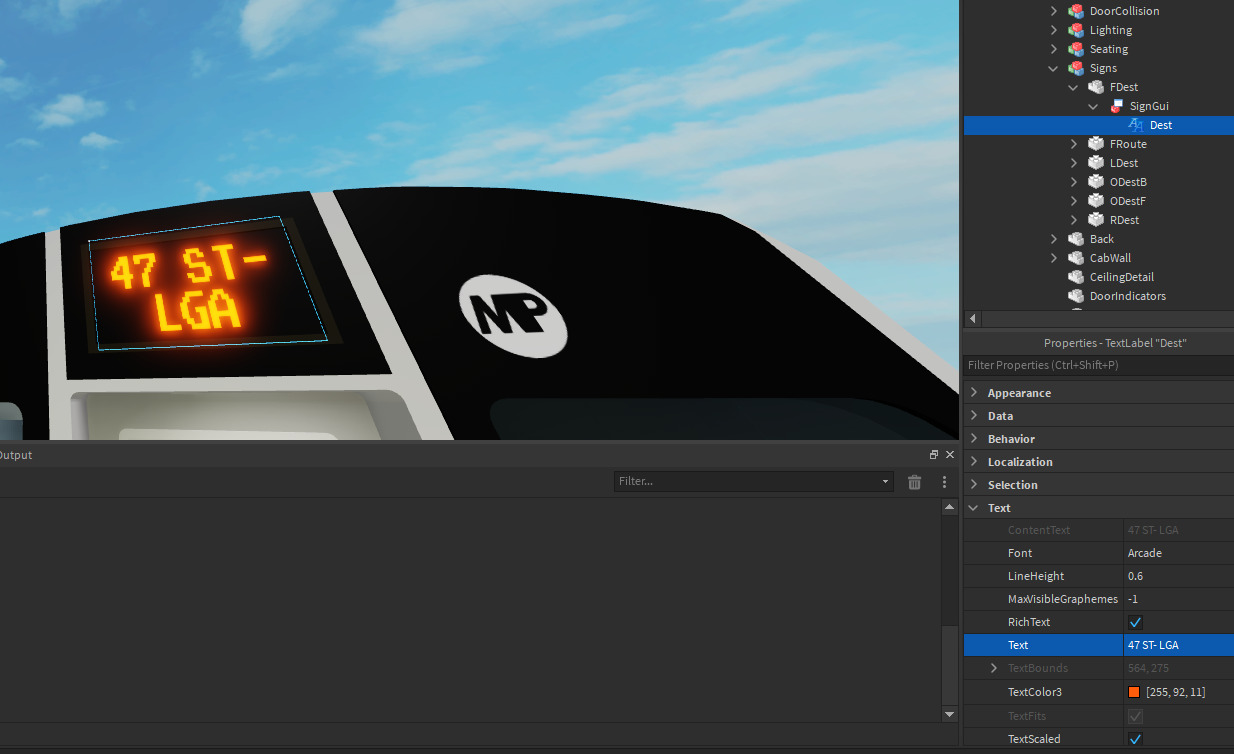This screenshot has width=1234, height=754.
Task: Collapse the Text properties section
Action: pyautogui.click(x=974, y=508)
